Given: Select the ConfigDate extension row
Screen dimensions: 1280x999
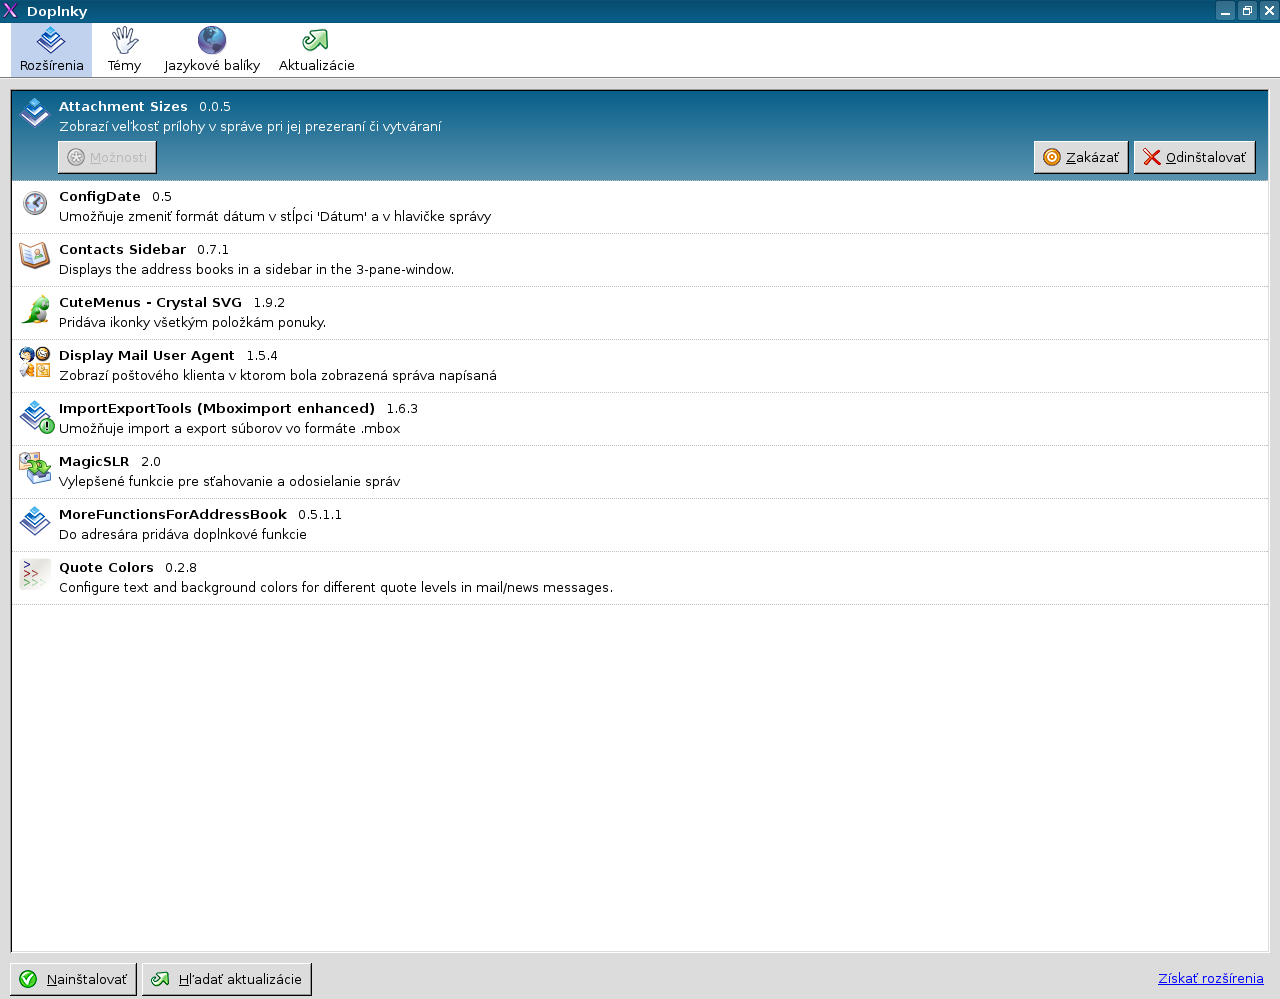Looking at the screenshot, I should pyautogui.click(x=640, y=207).
